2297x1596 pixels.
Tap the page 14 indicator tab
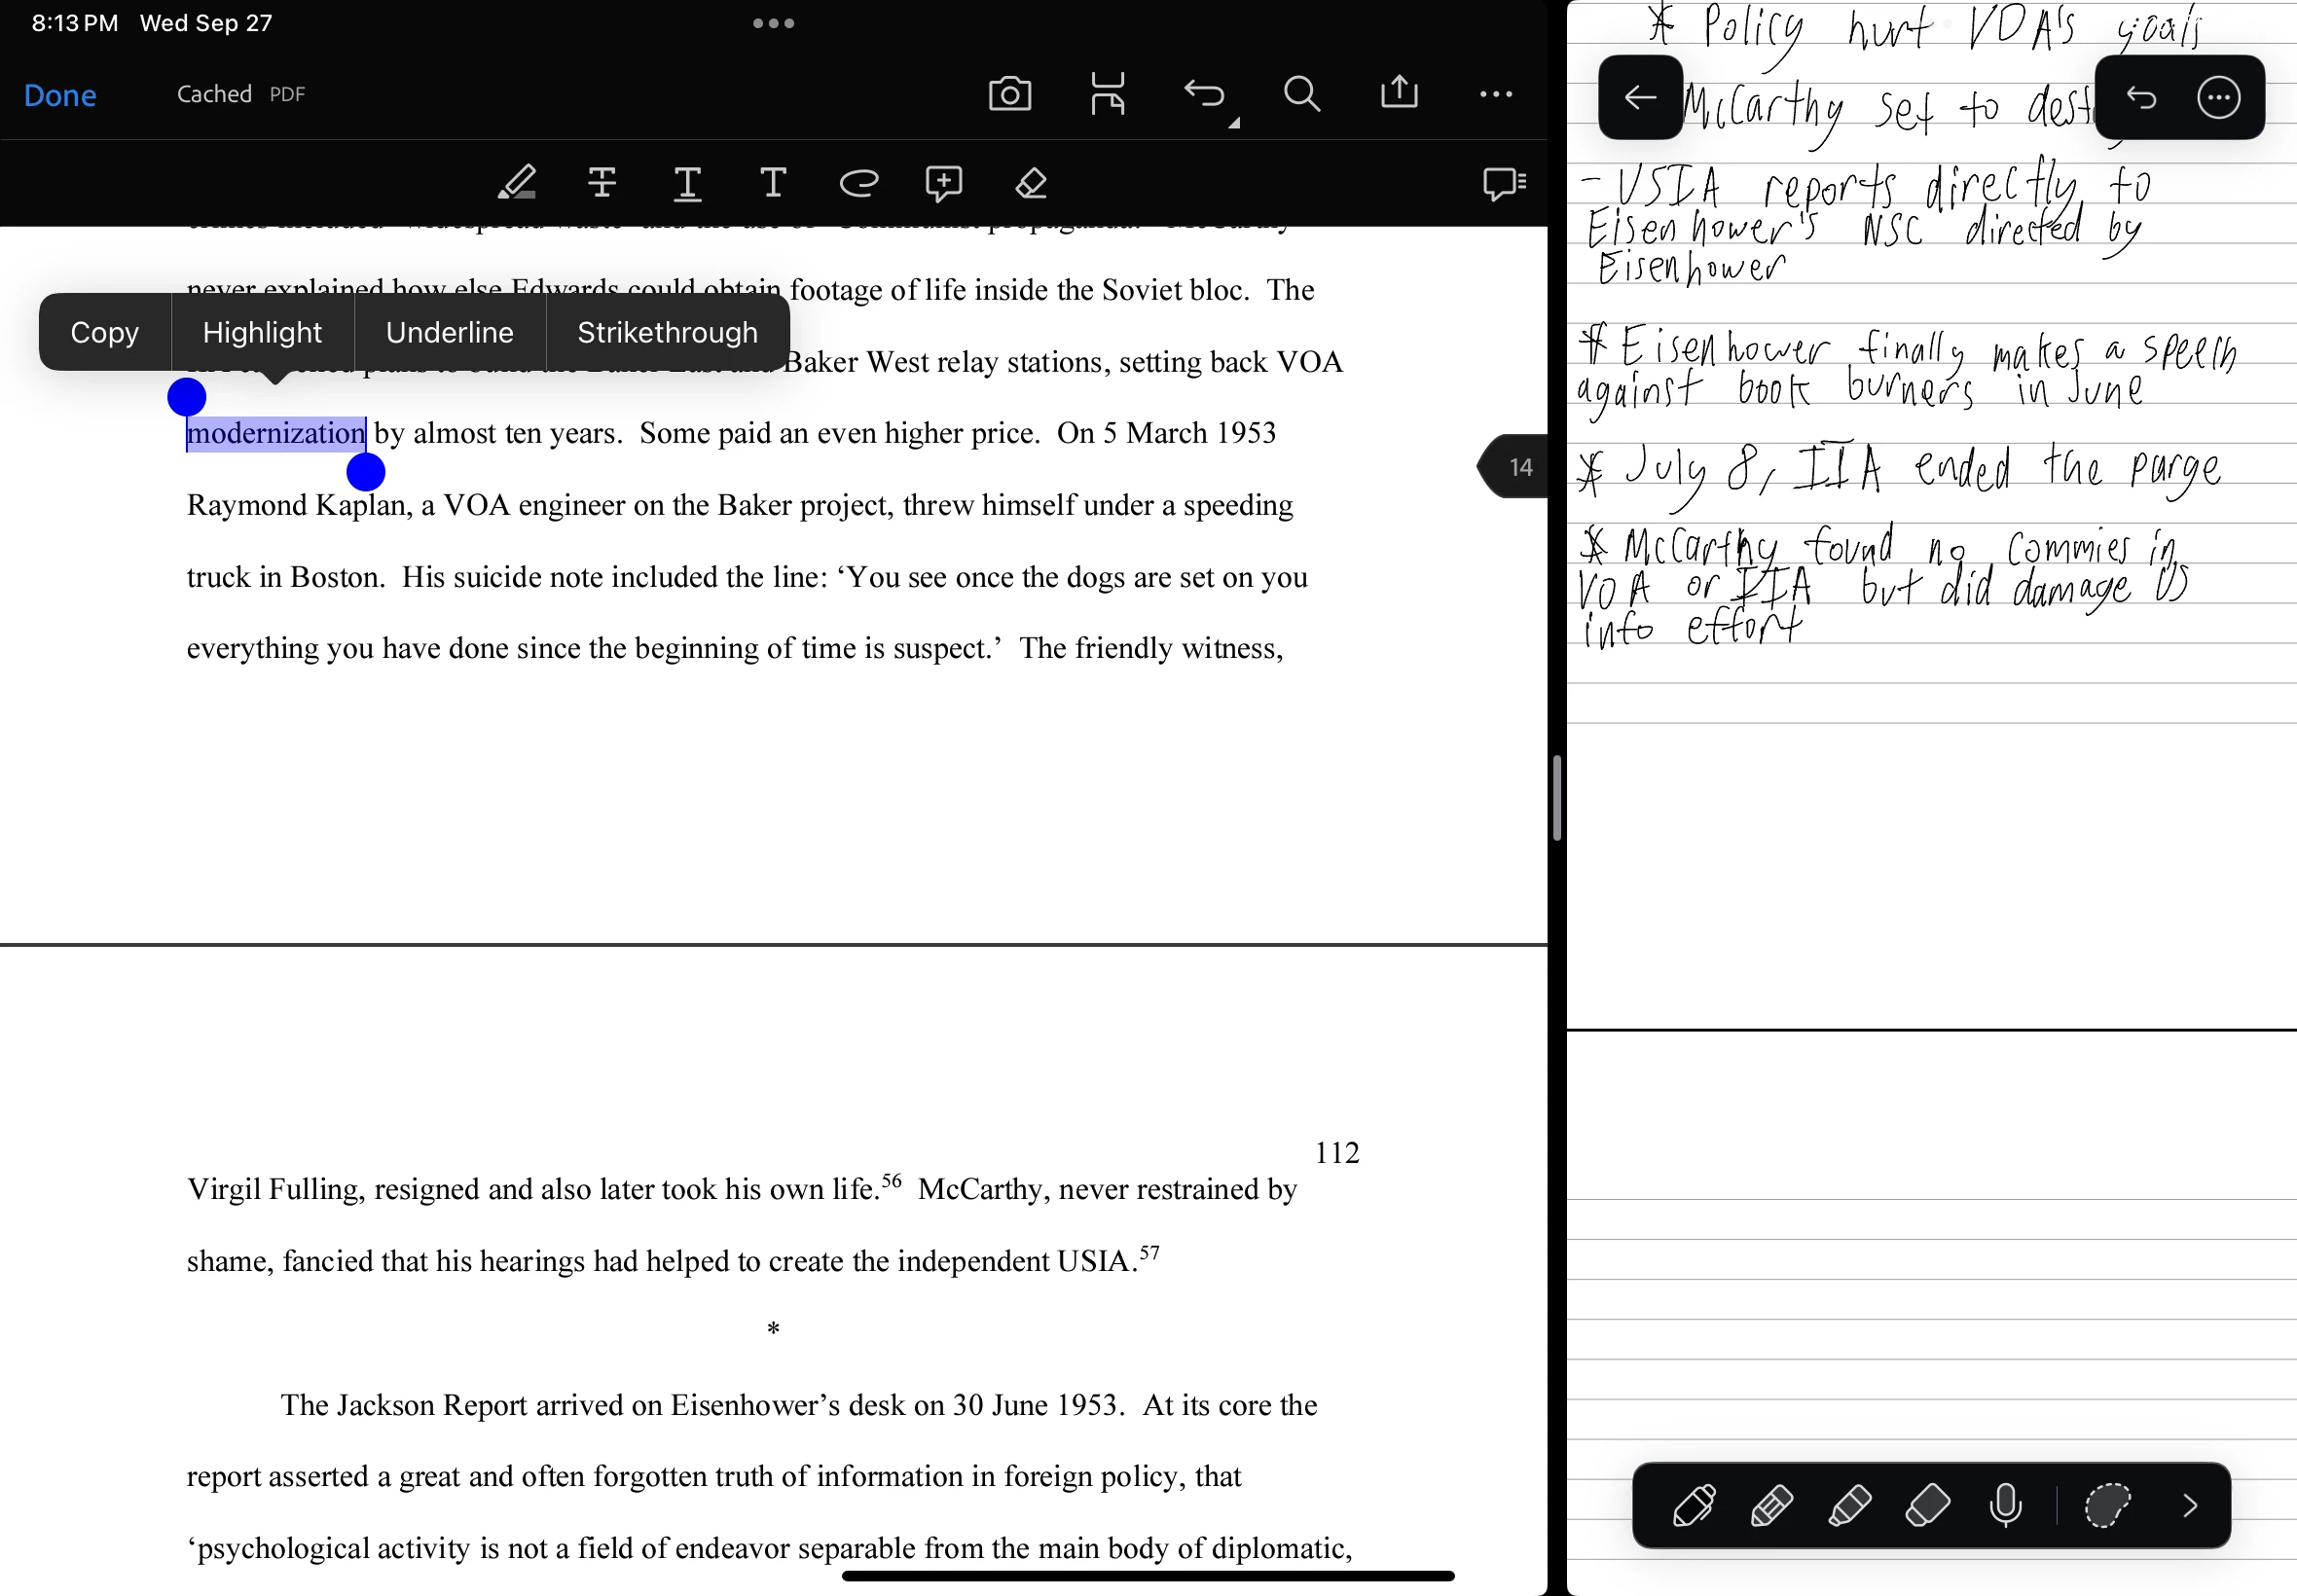[x=1518, y=467]
